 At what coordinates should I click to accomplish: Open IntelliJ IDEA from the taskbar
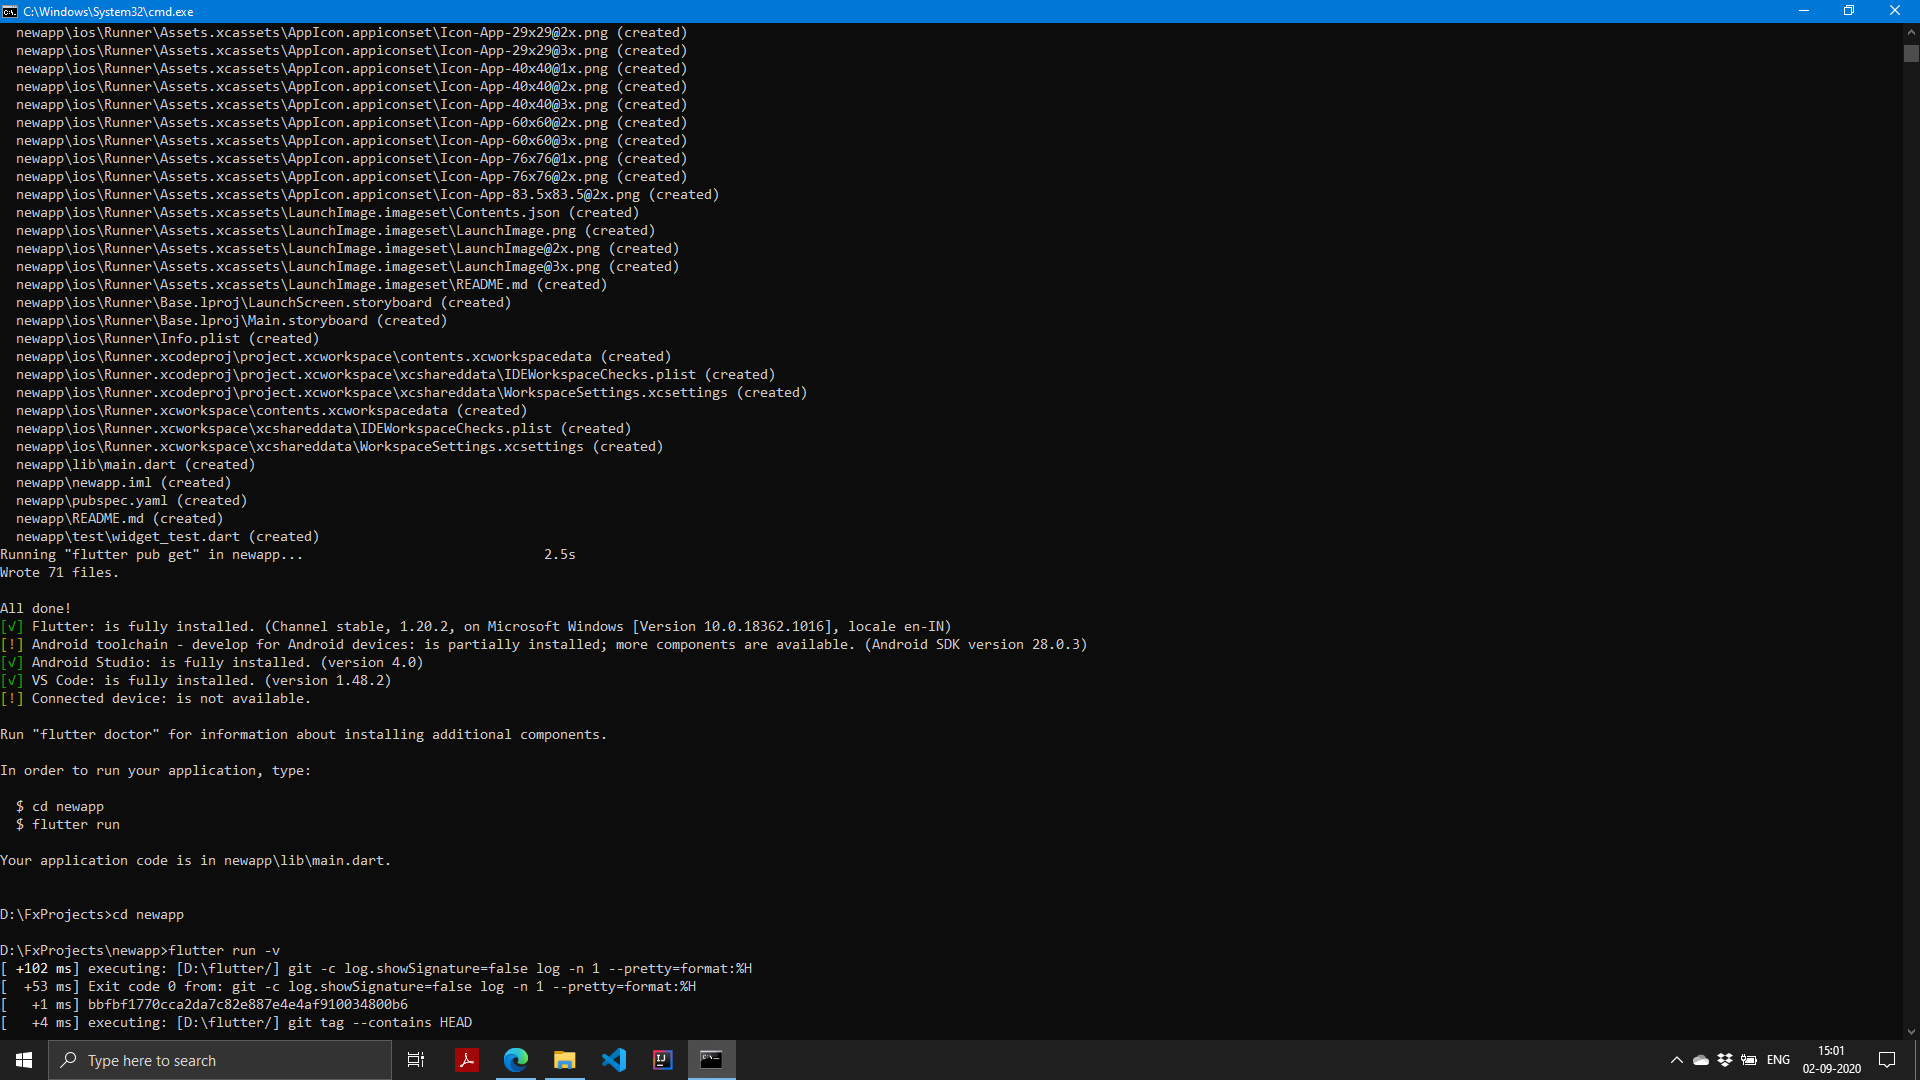(x=663, y=1060)
